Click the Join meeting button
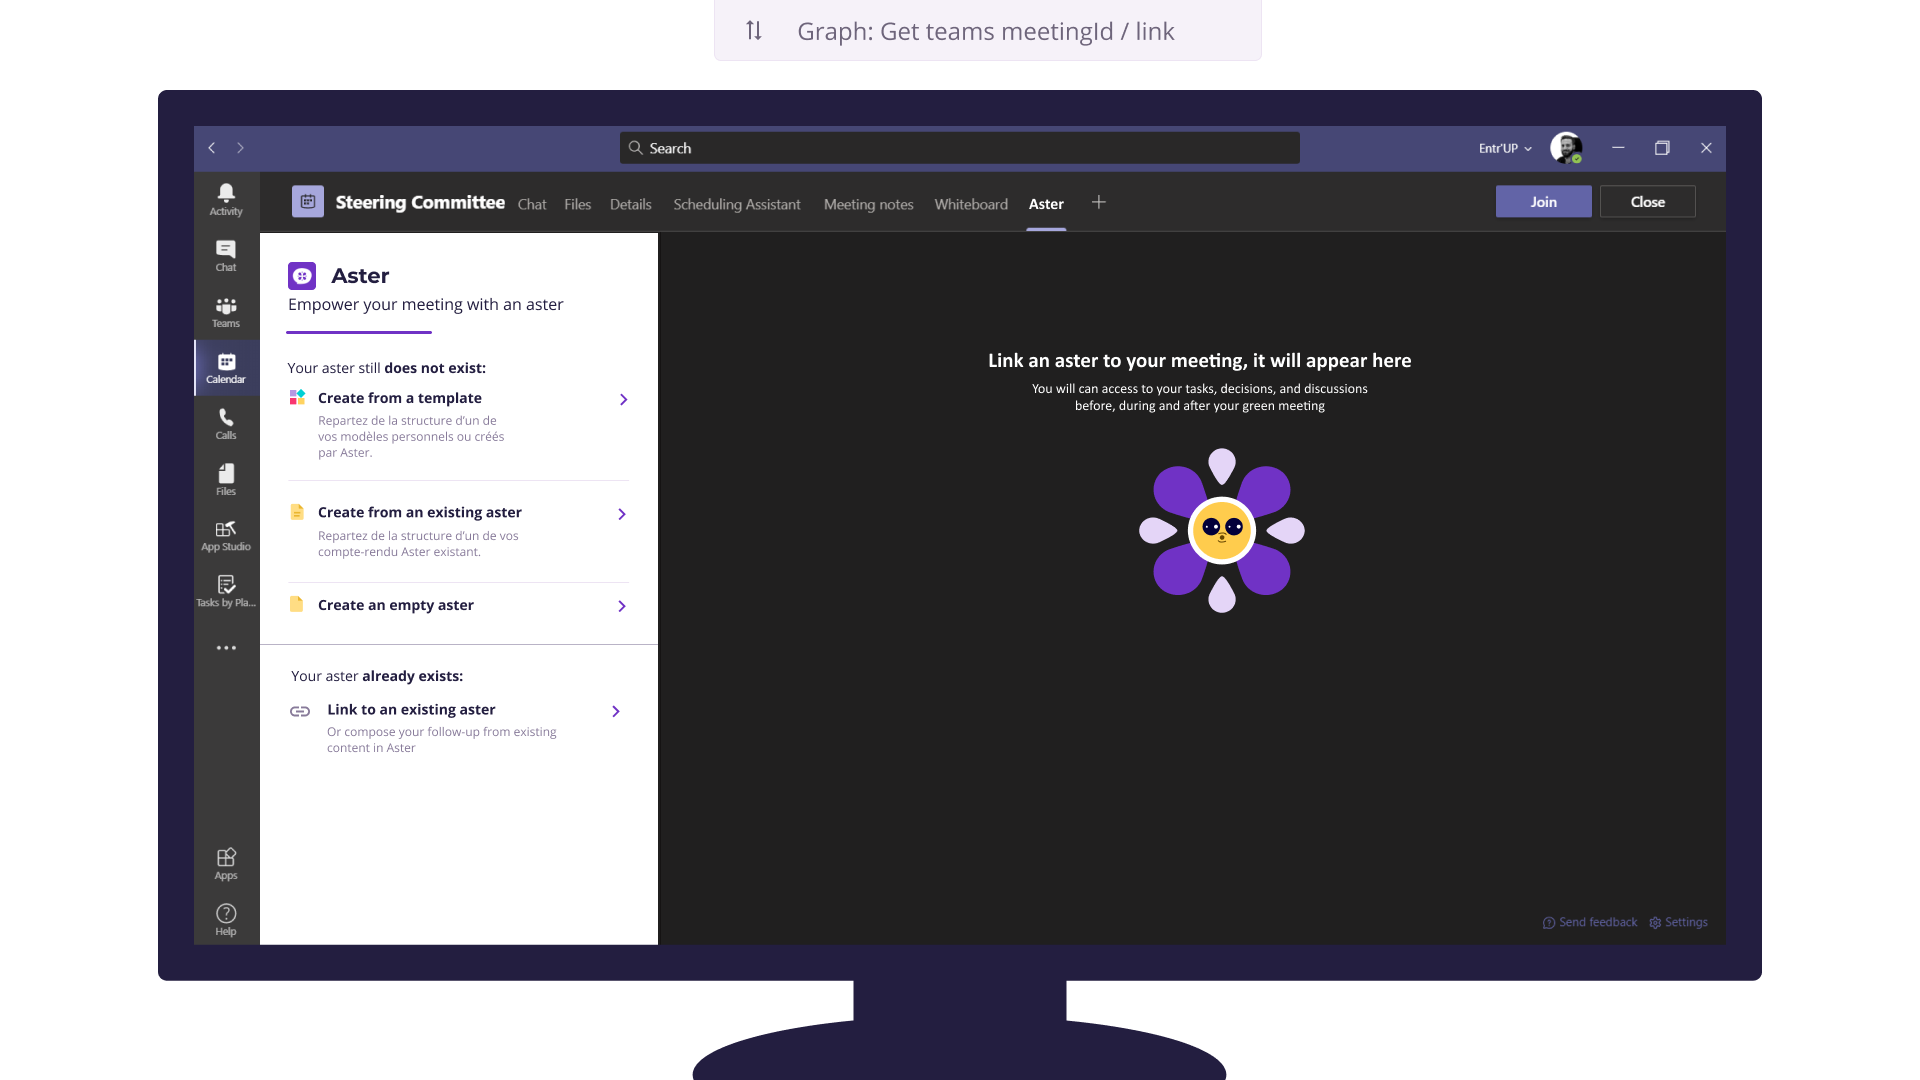The width and height of the screenshot is (1920, 1080). (x=1542, y=202)
